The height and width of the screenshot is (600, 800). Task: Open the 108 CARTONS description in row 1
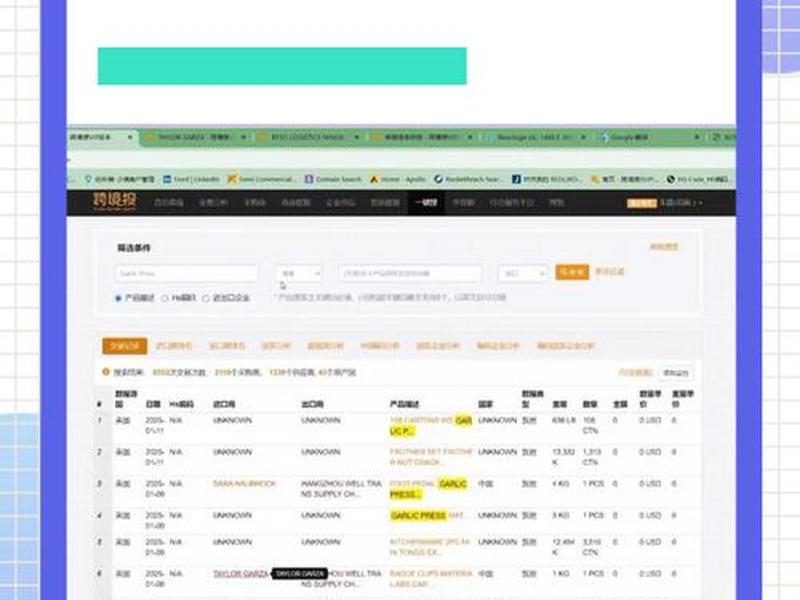coord(431,426)
